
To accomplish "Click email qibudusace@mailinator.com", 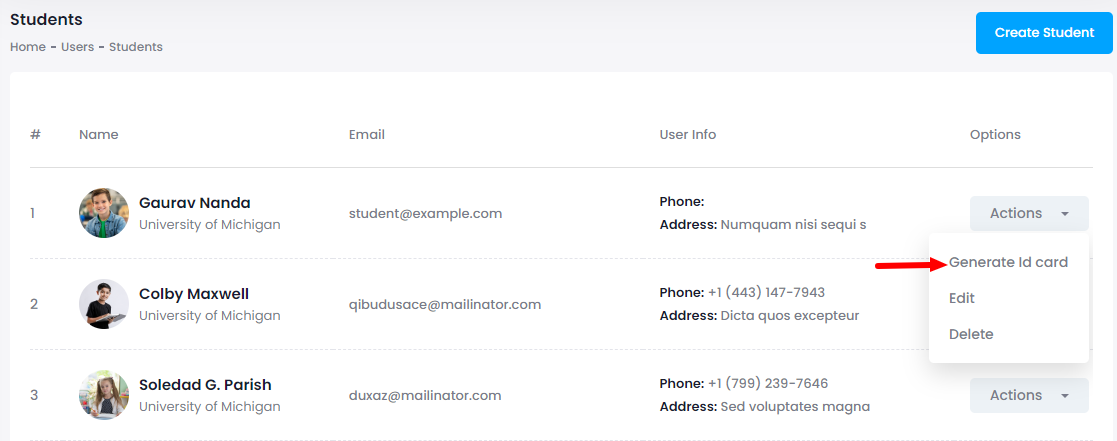I will tap(445, 304).
